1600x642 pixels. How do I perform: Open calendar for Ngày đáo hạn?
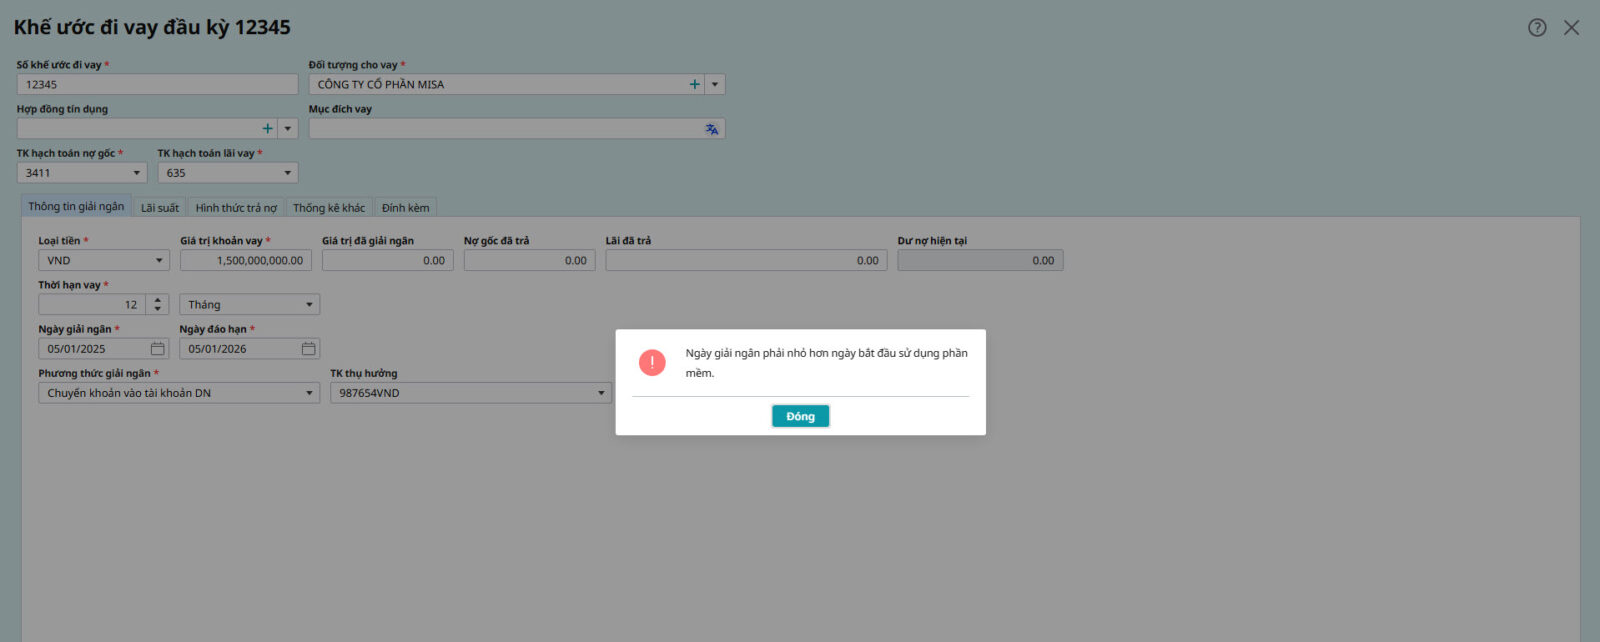pyautogui.click(x=308, y=349)
